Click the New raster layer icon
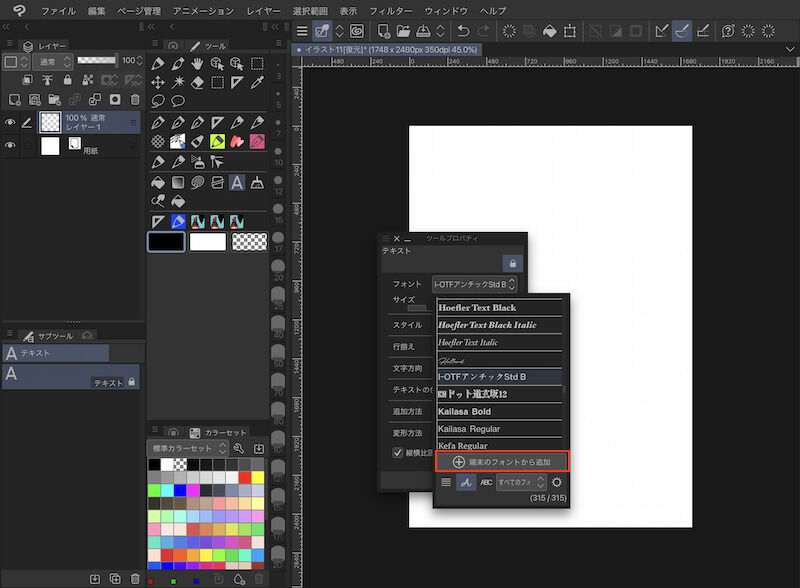Viewport: 800px width, 588px height. 15,99
